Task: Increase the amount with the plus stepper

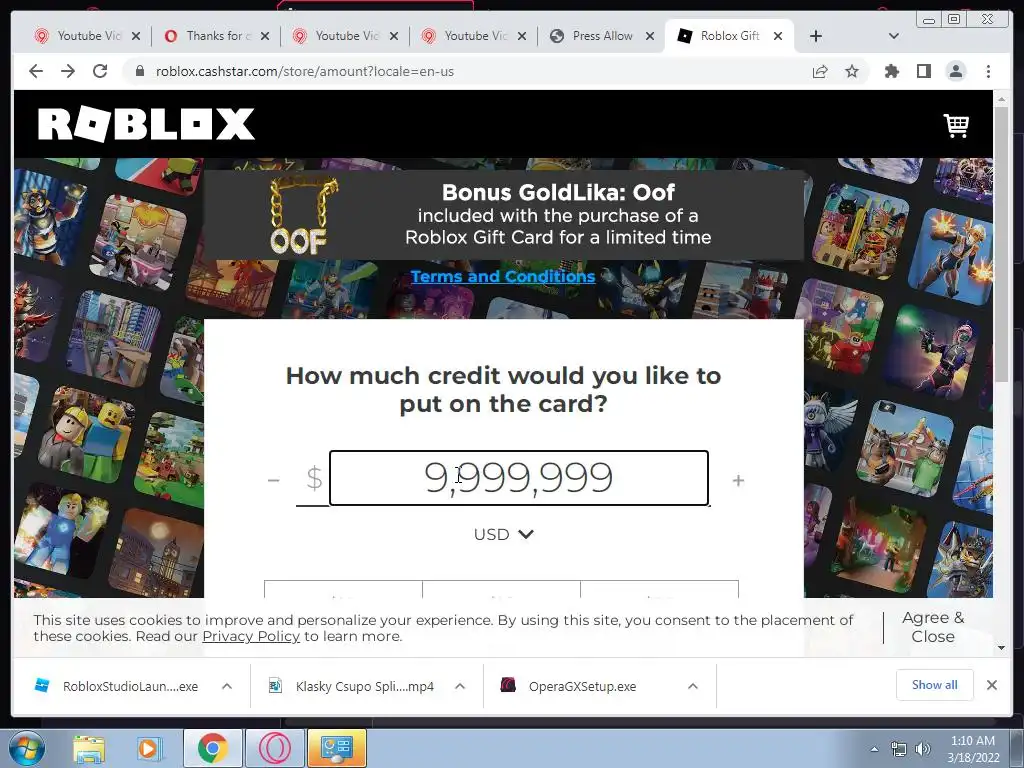Action: pyautogui.click(x=738, y=481)
